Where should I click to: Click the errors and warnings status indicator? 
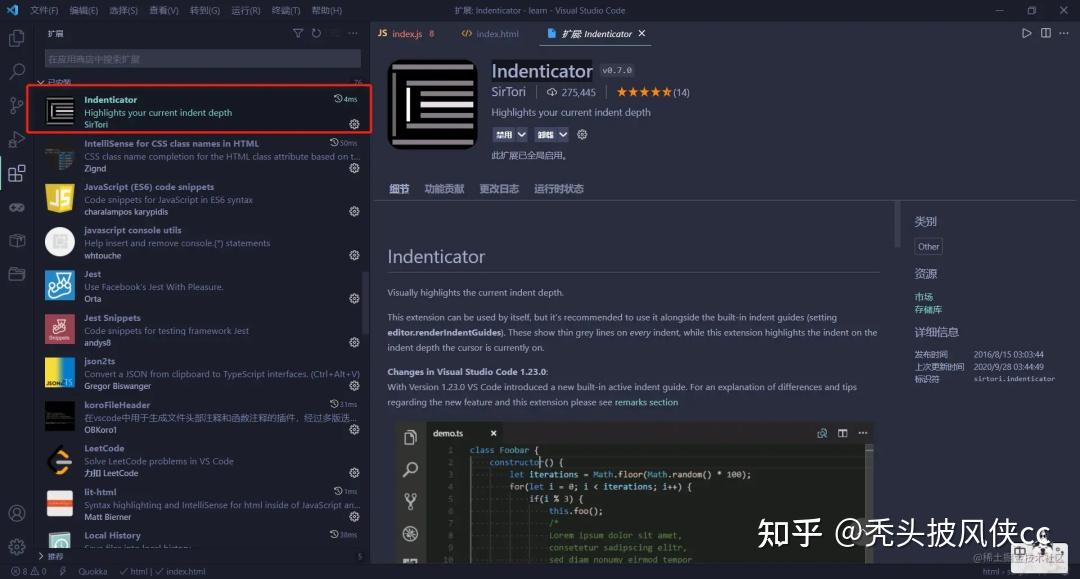point(28,571)
